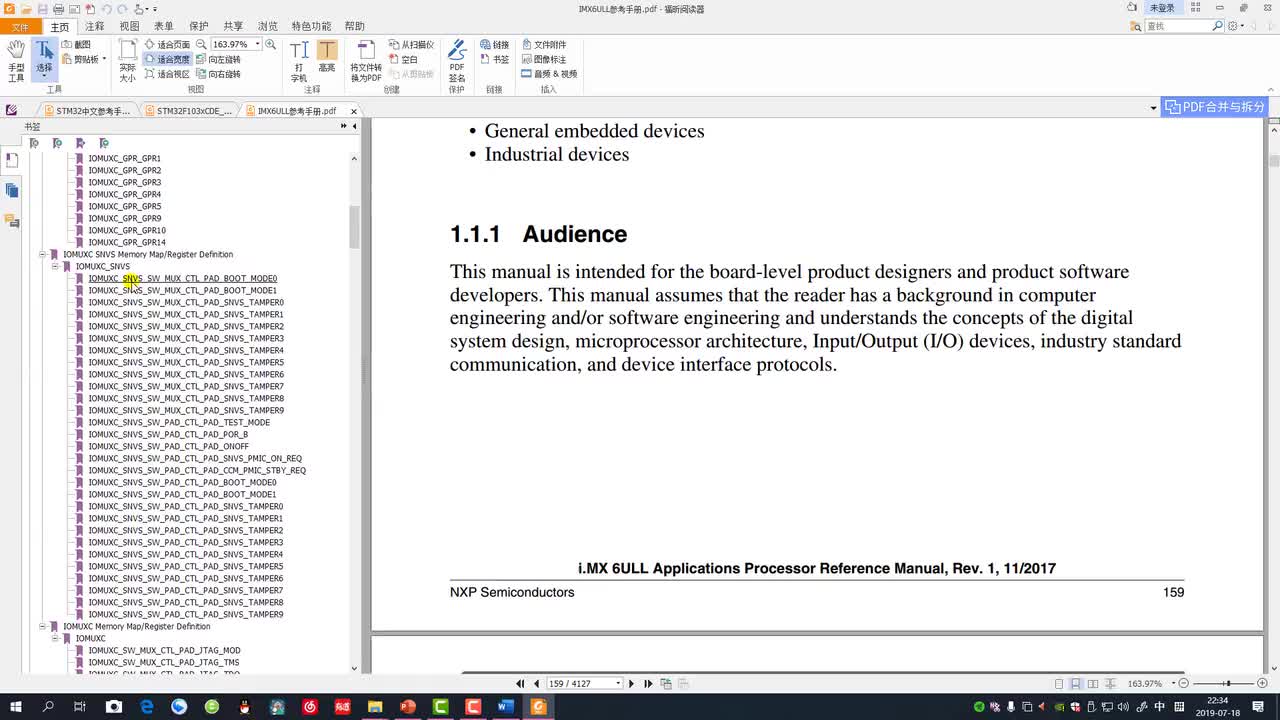Screen dimensions: 1280x720
Task: Open the 文件 (File) menu
Action: 20,27
